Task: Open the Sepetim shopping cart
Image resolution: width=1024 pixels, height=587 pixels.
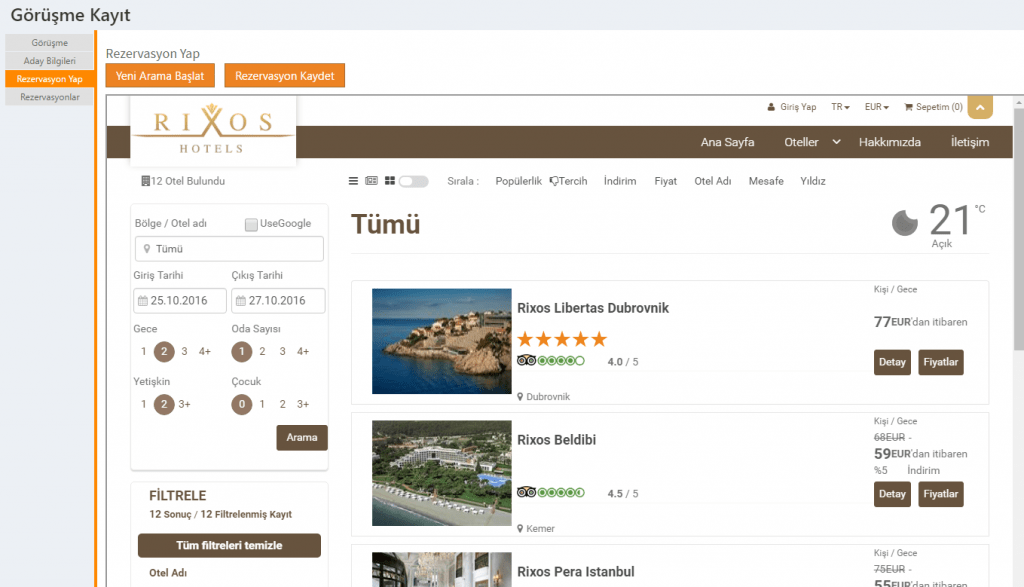Action: 933,107
